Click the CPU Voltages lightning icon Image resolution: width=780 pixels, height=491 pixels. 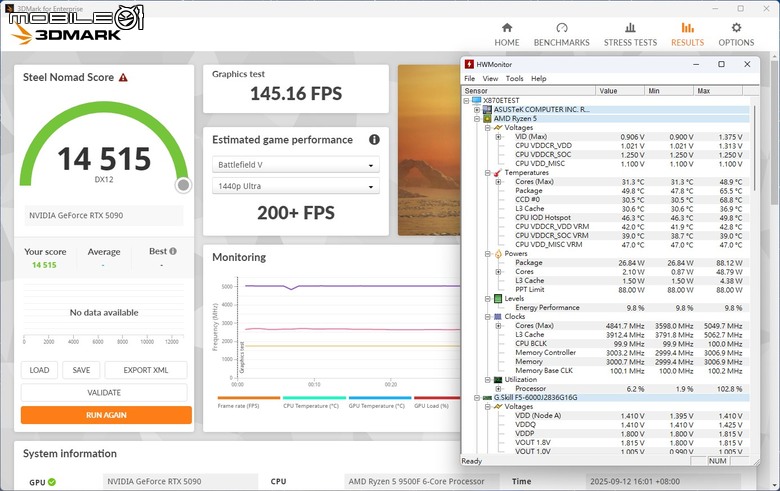point(498,128)
